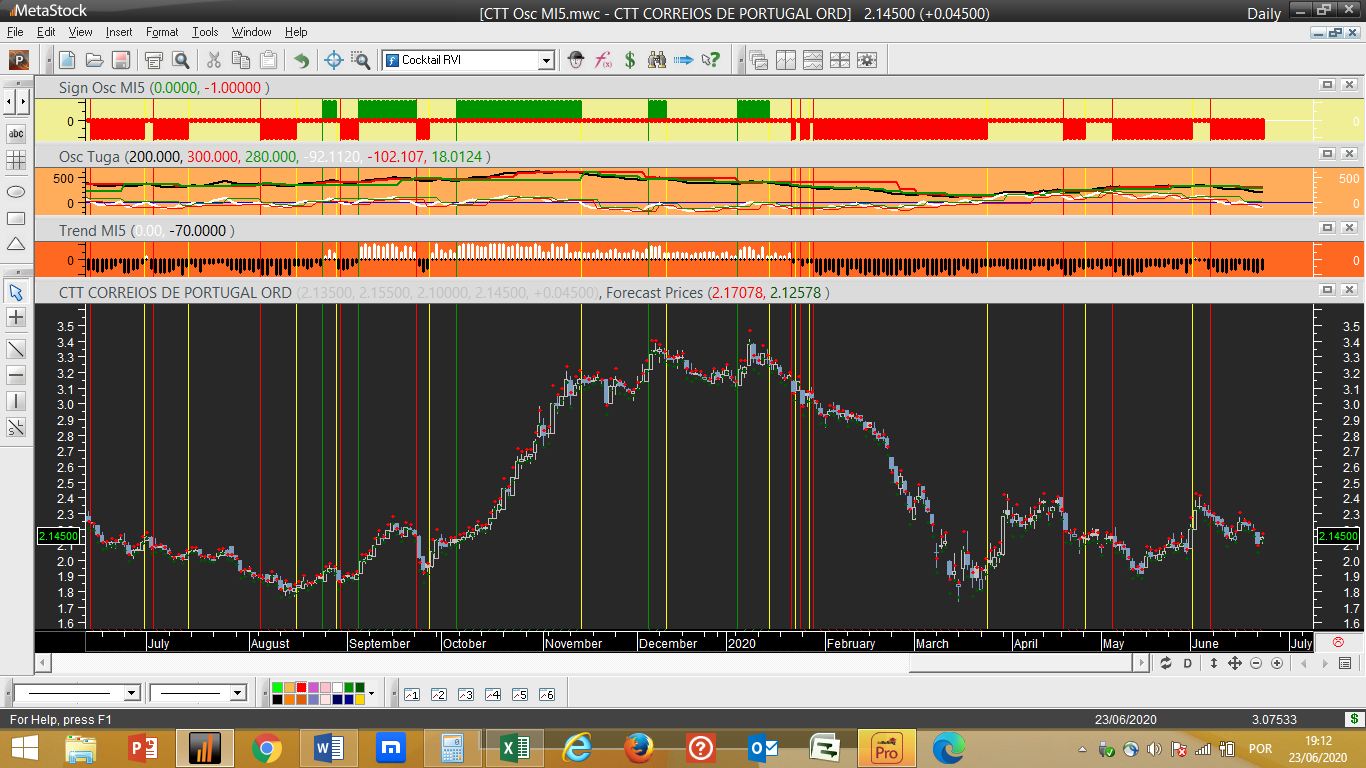Click the crosshair data window icon

tap(335, 60)
